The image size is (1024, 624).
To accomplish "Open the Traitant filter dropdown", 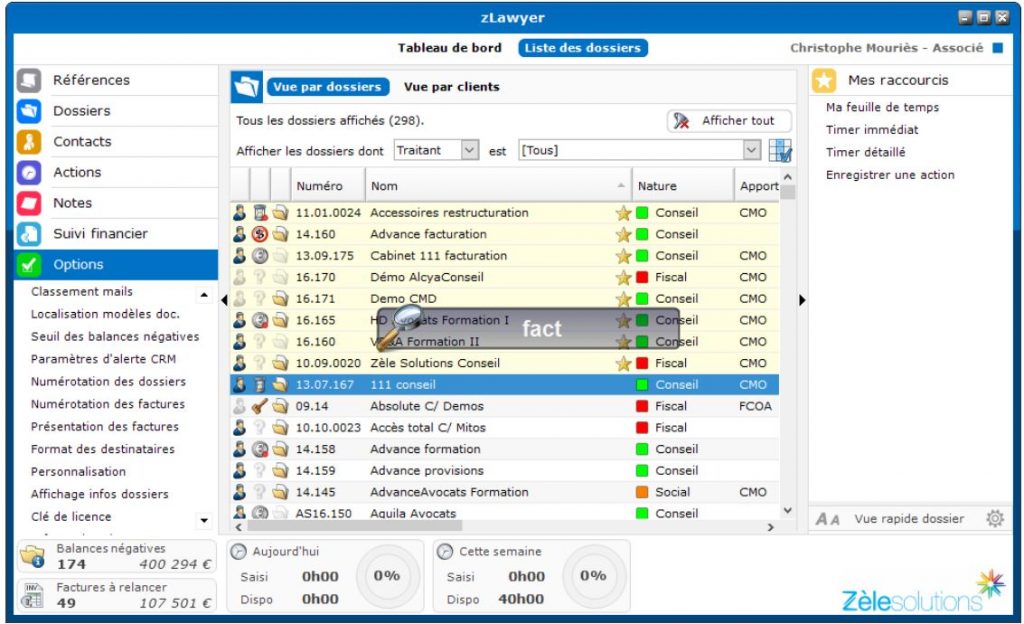I will (469, 151).
